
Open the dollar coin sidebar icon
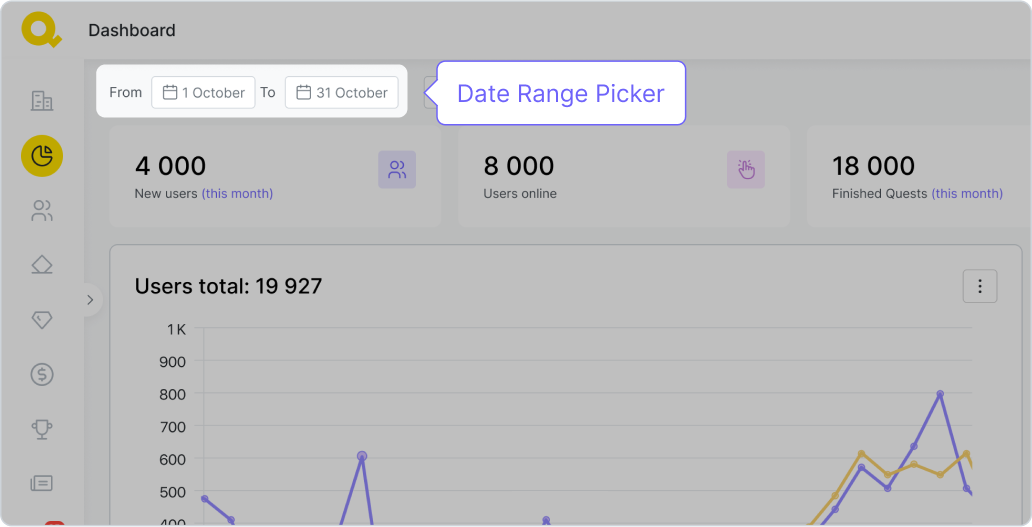click(42, 375)
